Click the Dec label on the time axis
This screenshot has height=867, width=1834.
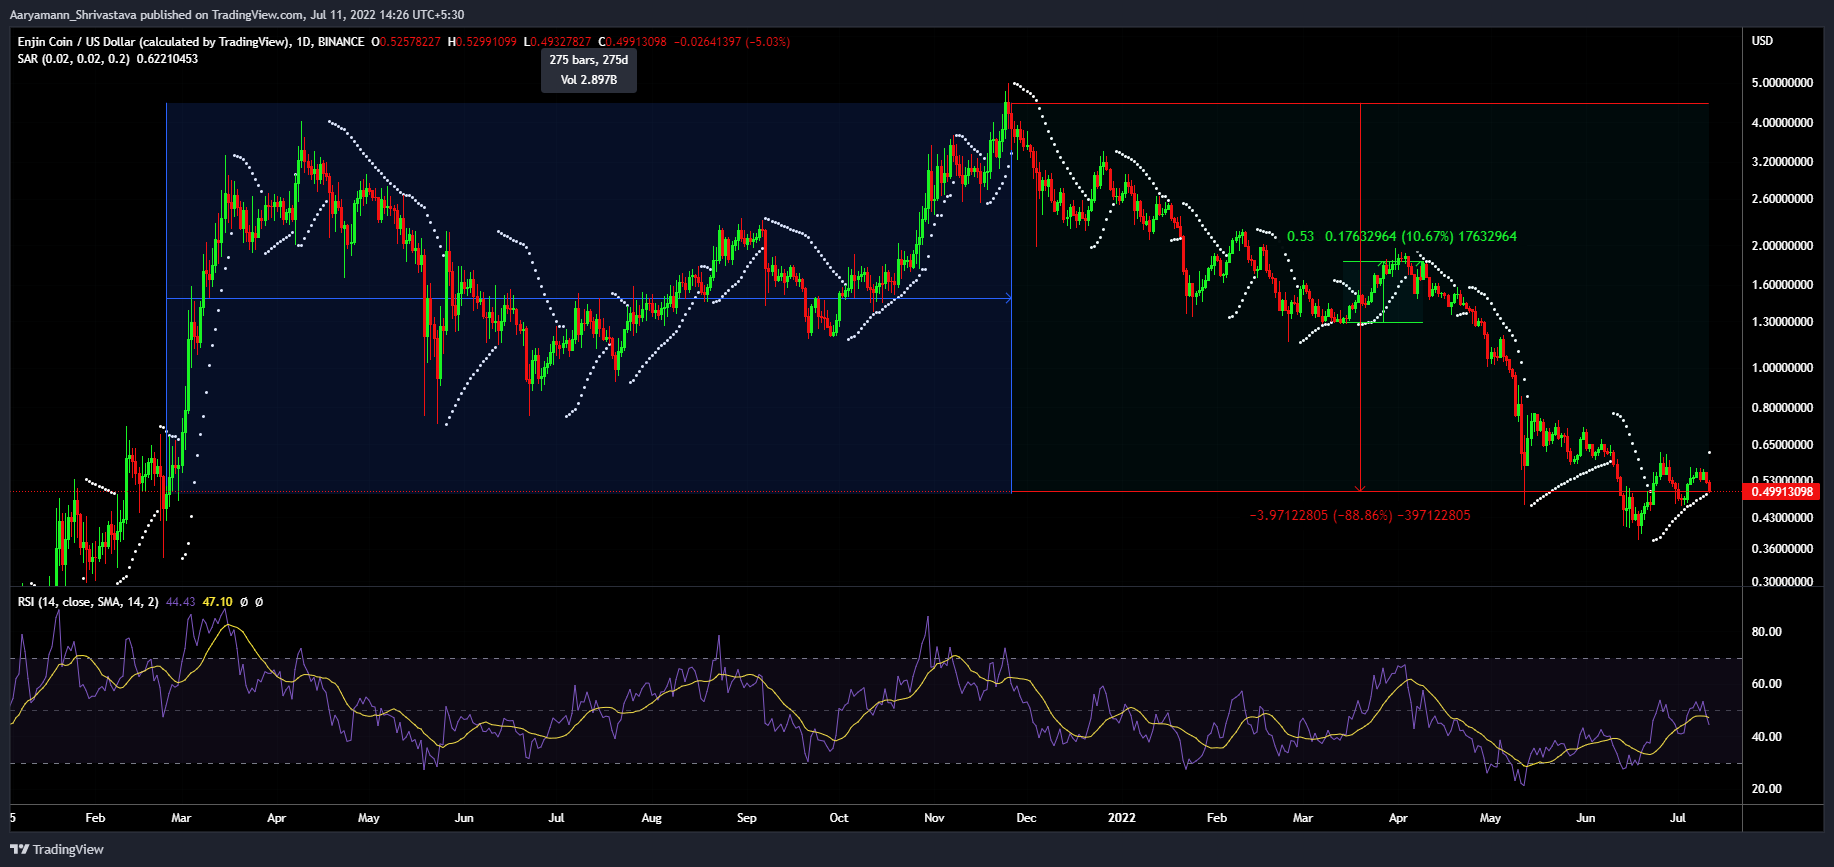coord(1026,818)
